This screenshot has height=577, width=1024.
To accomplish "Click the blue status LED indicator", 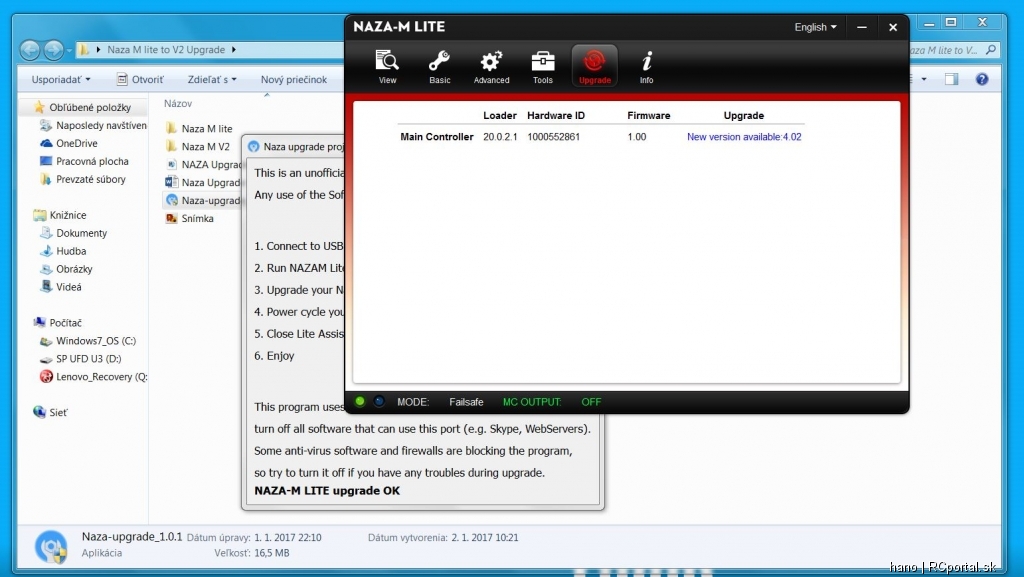I will [379, 401].
